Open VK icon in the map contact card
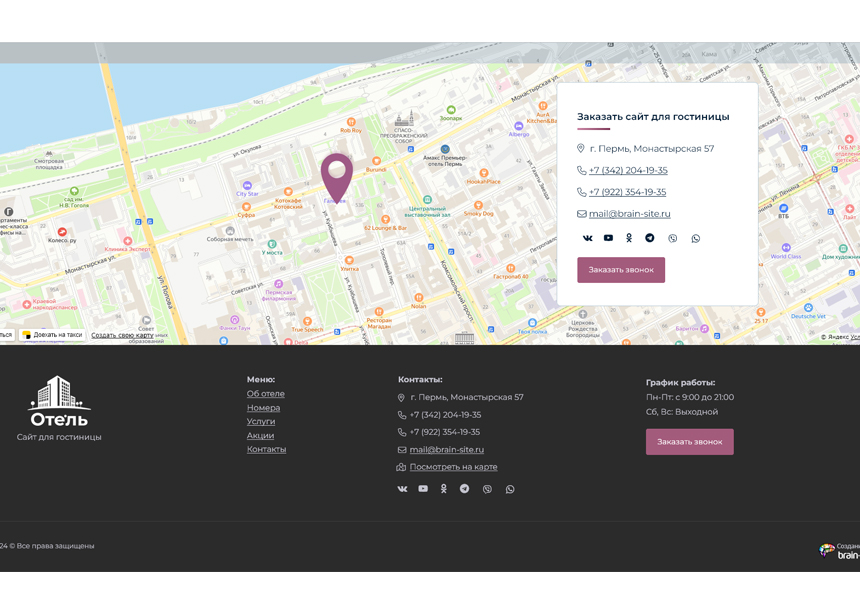Image resolution: width=860 pixels, height=600 pixels. pos(587,238)
